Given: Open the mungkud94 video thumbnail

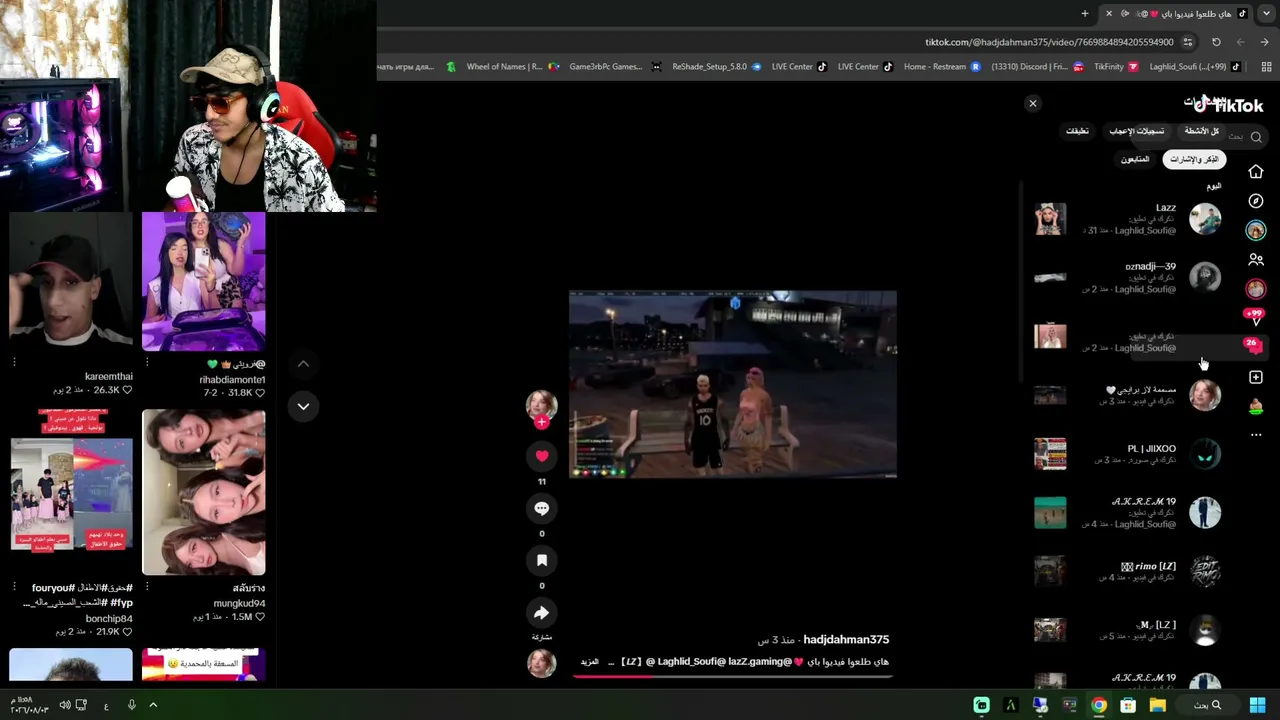Looking at the screenshot, I should 204,492.
